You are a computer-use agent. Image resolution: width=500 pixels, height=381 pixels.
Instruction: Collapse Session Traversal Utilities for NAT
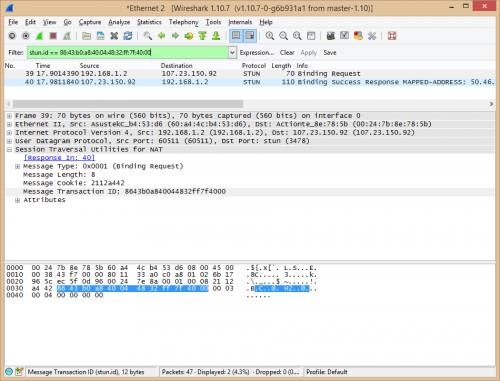[9, 149]
